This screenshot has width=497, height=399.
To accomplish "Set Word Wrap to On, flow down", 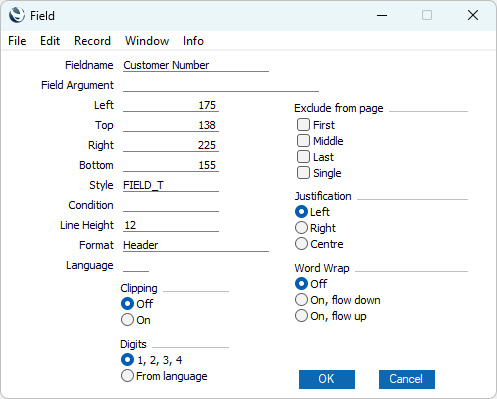I will click(x=301, y=300).
